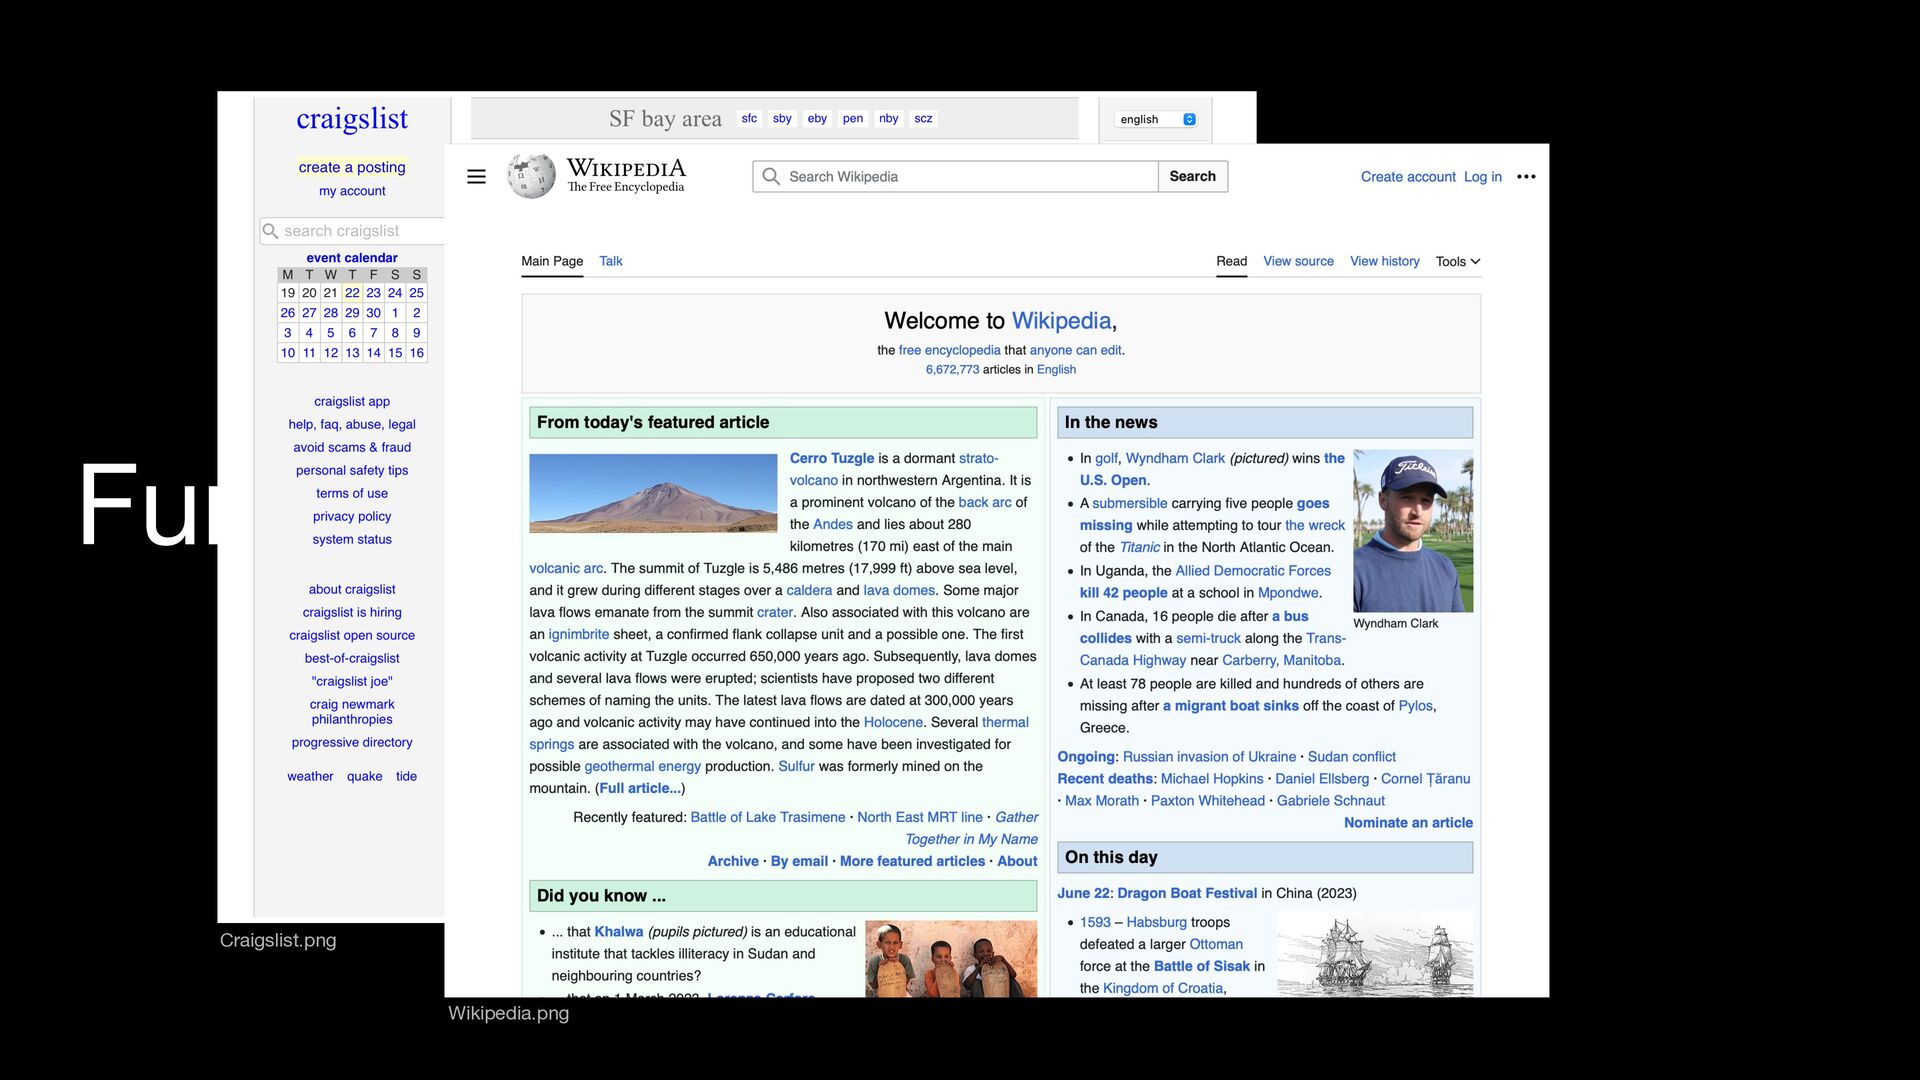Select day 30 in craigslist event calendar
Image resolution: width=1920 pixels, height=1080 pixels.
[x=373, y=313]
